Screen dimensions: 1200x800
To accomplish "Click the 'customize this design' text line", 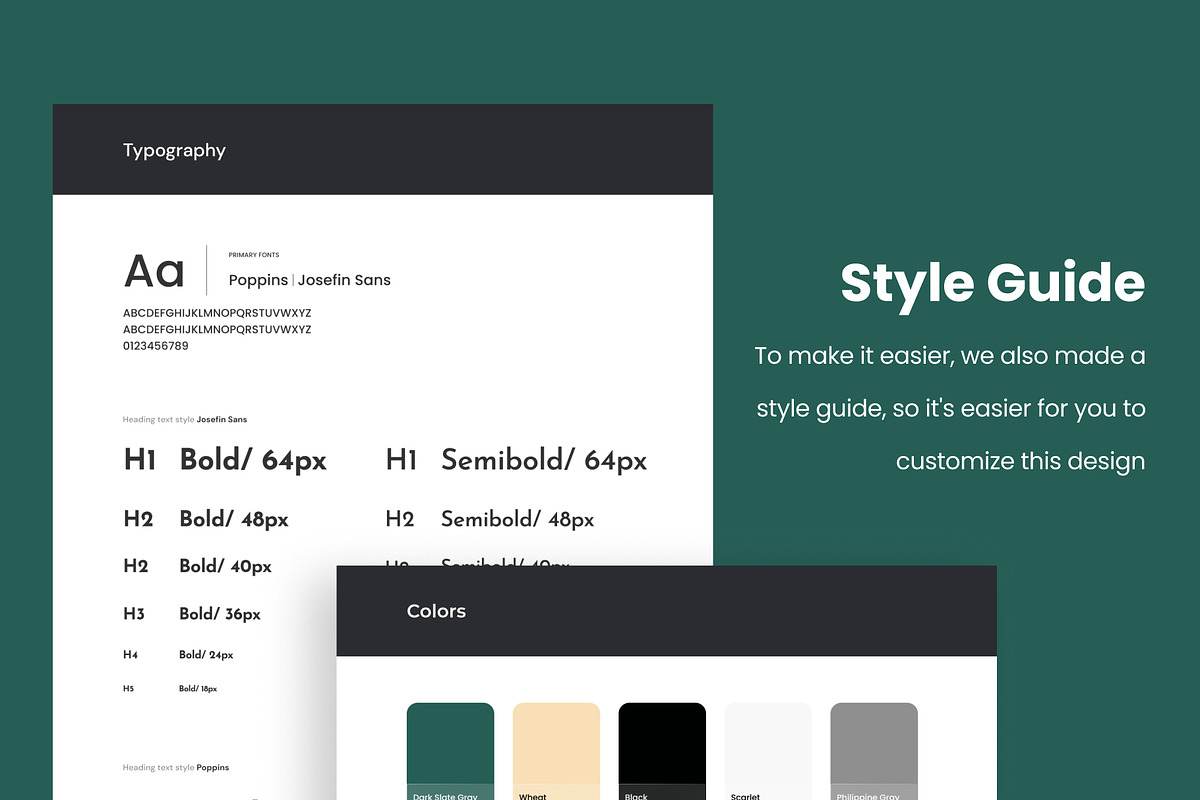I will pyautogui.click(x=1020, y=462).
